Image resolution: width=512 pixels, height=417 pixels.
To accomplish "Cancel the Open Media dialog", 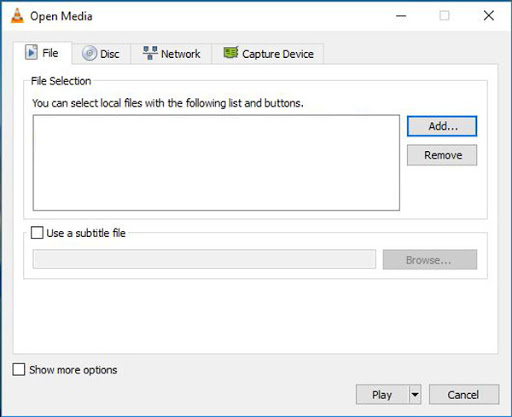I will (x=464, y=394).
